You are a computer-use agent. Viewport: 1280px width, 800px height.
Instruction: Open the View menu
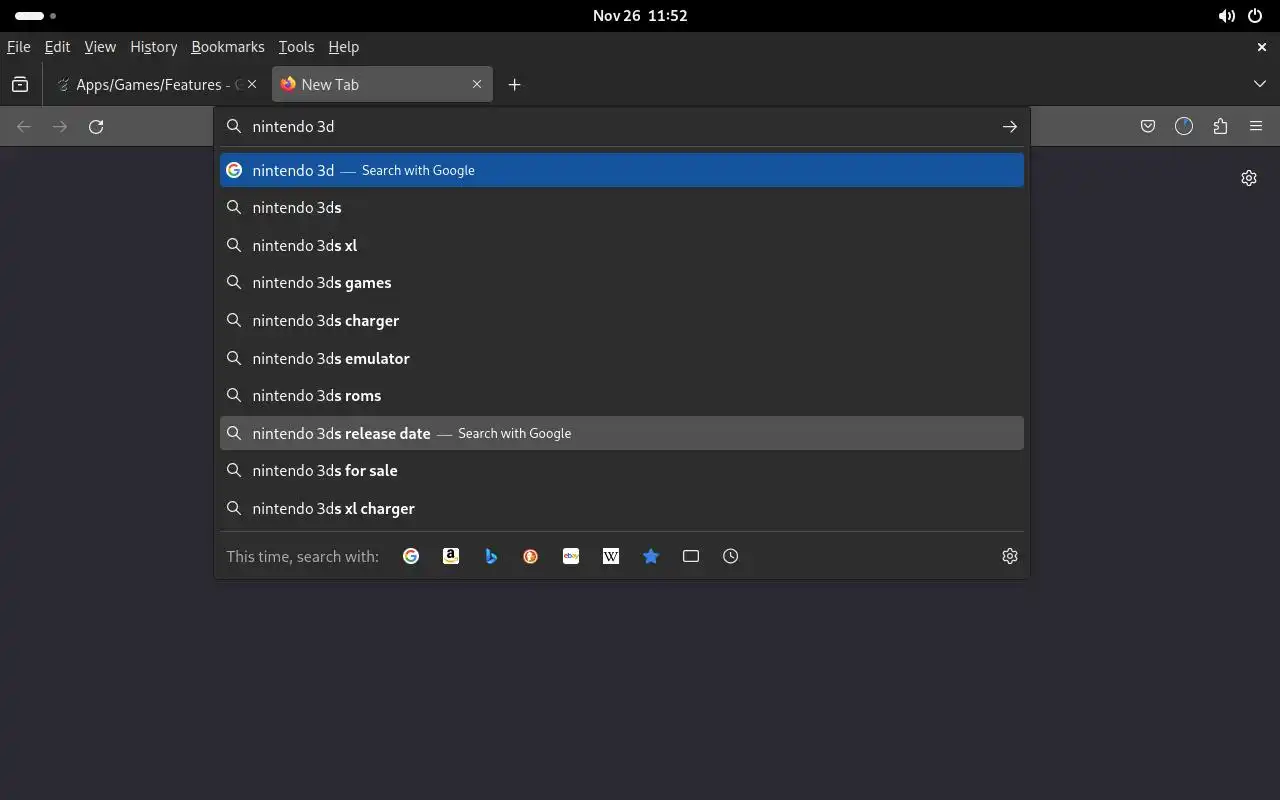100,47
